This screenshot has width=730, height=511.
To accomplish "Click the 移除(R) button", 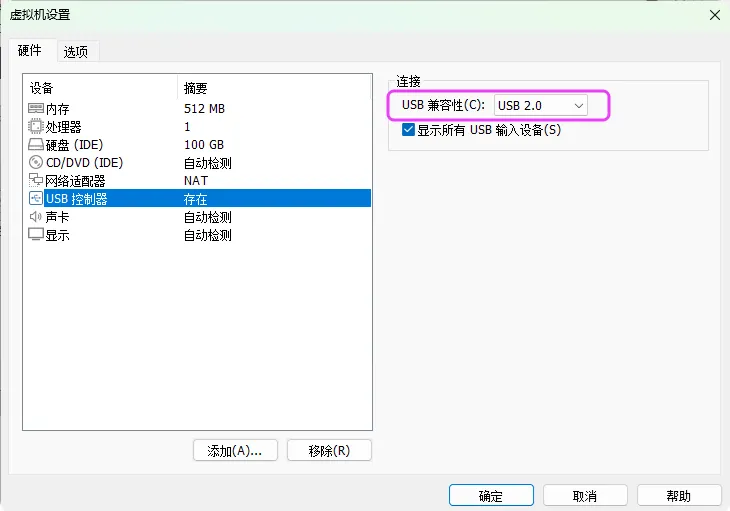I will 329,450.
